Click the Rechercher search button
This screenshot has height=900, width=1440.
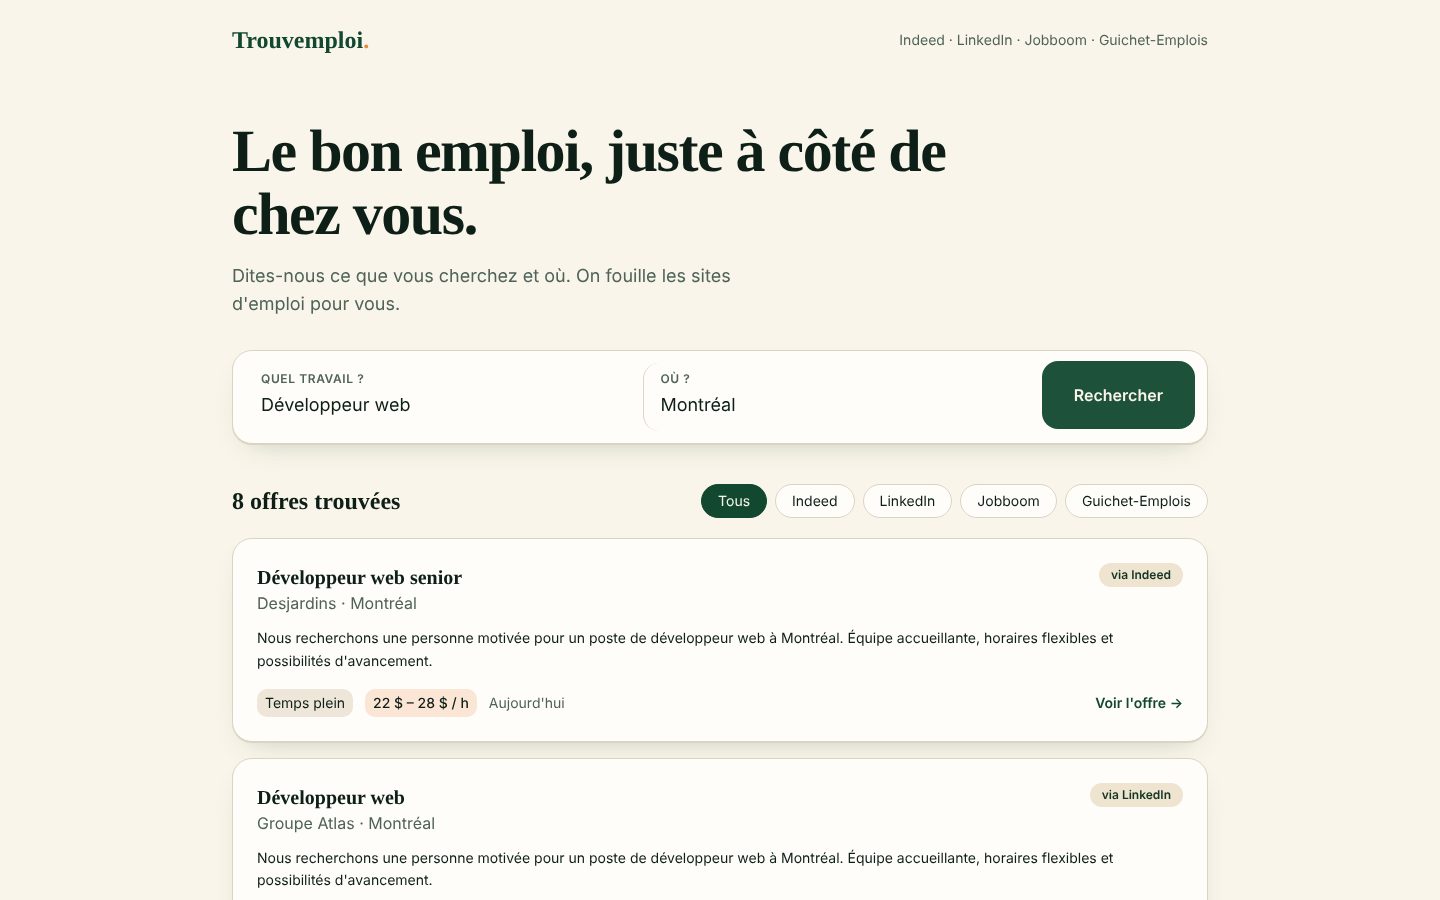pos(1118,395)
